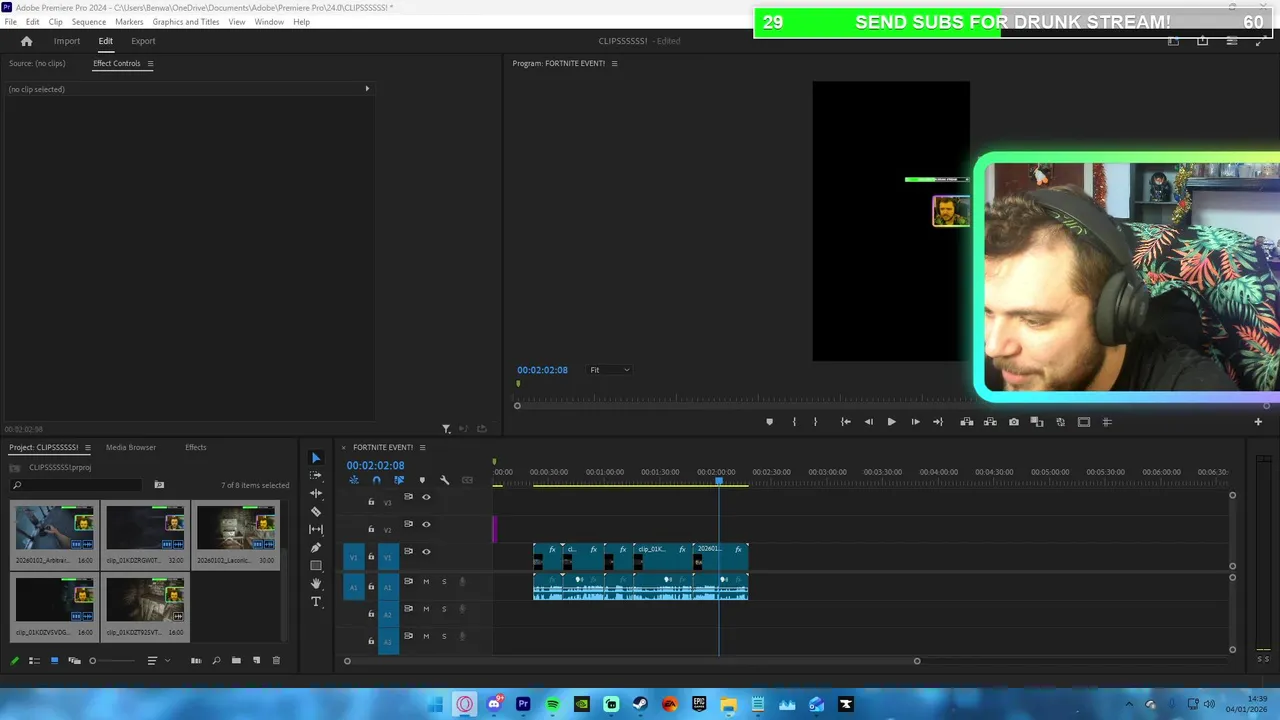This screenshot has height=720, width=1280.
Task: Open the Button Editor plus icon
Action: pyautogui.click(x=1258, y=422)
